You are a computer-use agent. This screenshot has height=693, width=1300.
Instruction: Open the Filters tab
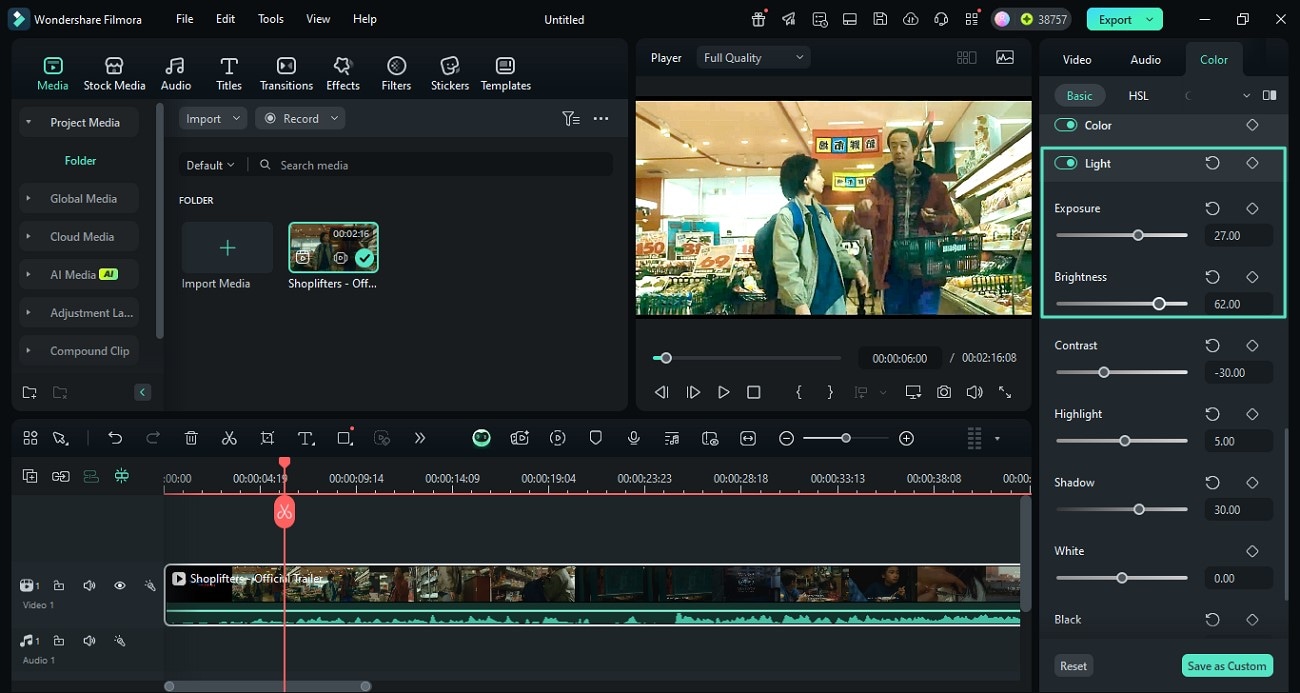[x=396, y=74]
